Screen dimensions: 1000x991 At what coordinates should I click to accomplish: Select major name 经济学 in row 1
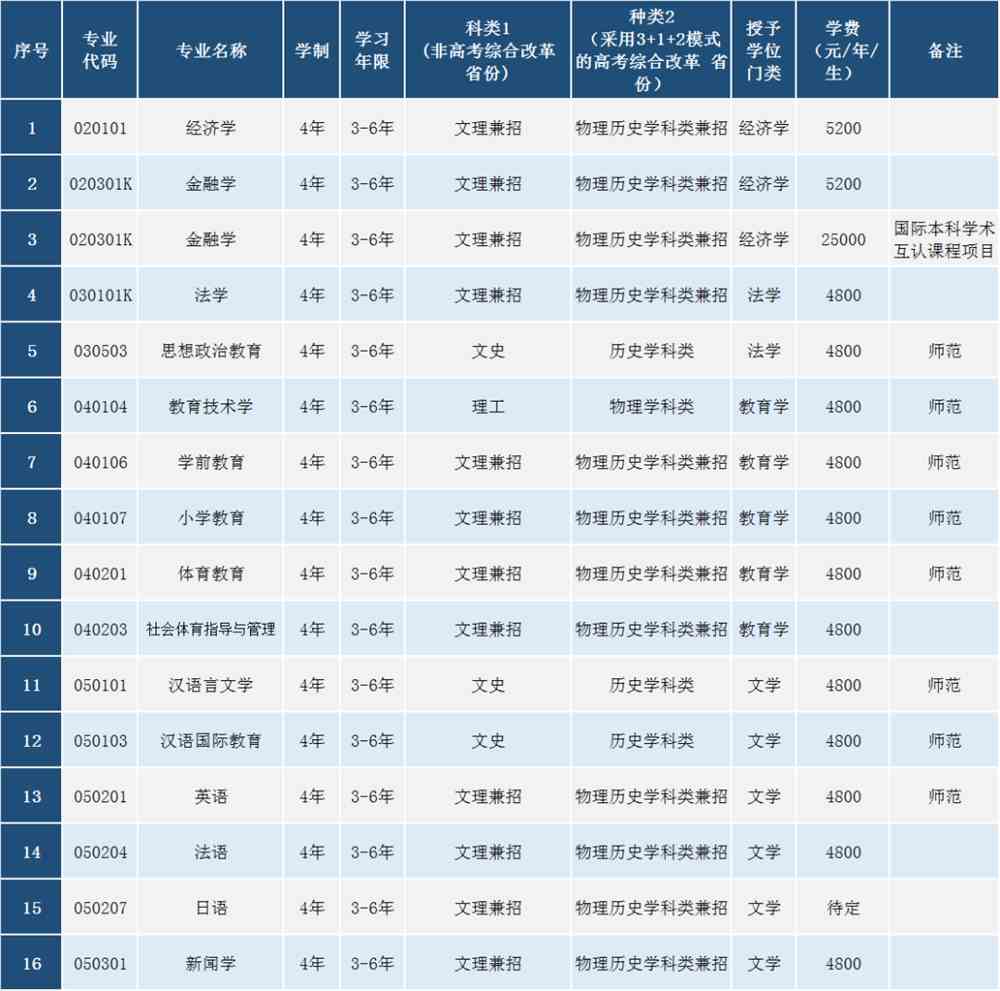tap(210, 128)
